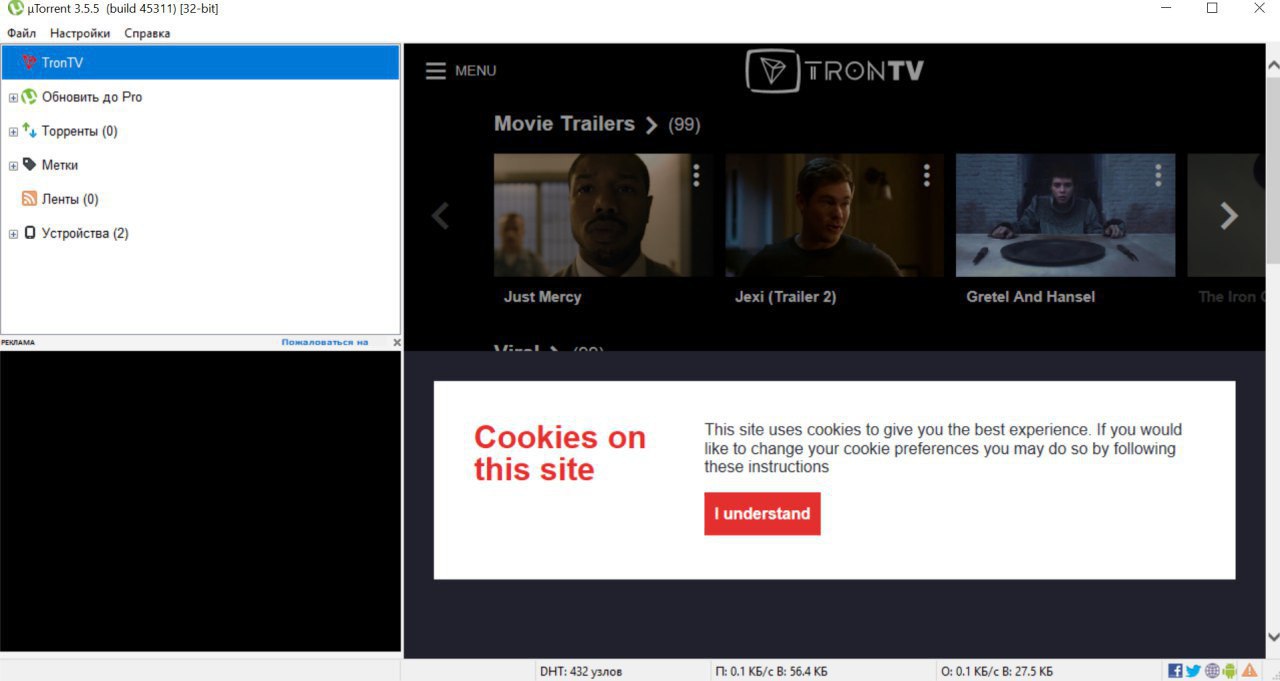Expand the Торренты (0) tree node
Image resolution: width=1280 pixels, height=681 pixels.
[x=13, y=132]
